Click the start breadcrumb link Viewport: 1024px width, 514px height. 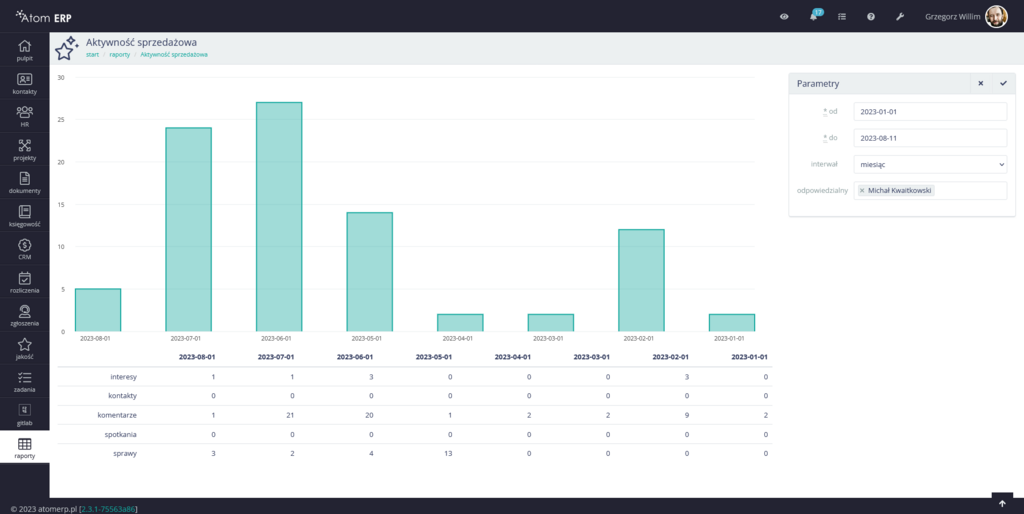(x=92, y=55)
